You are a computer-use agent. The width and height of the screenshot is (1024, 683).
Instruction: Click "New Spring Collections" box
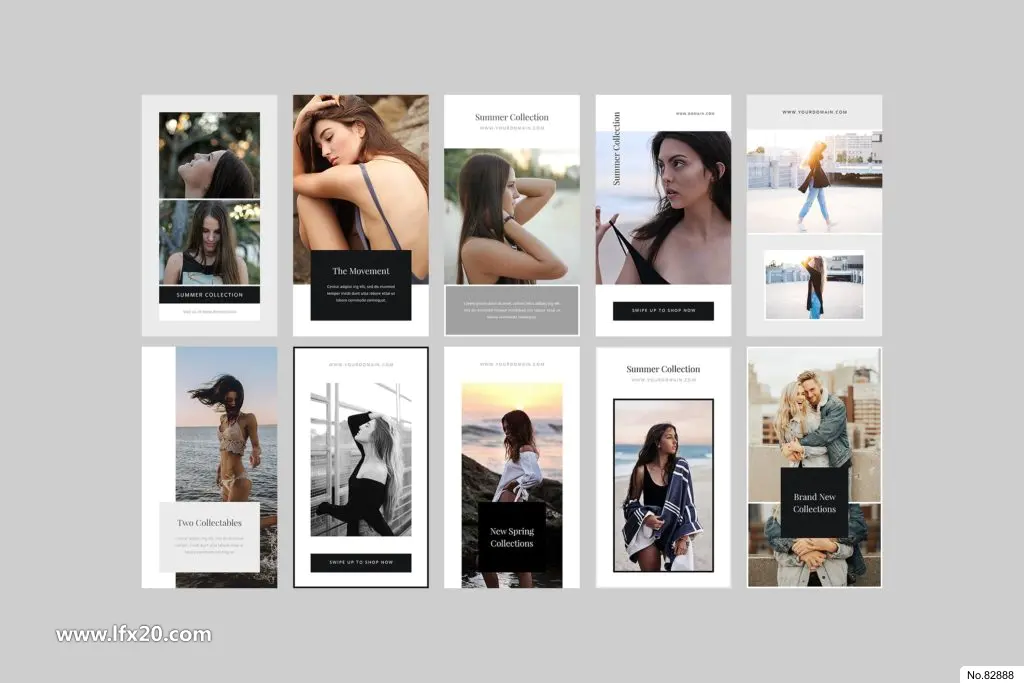pos(512,537)
